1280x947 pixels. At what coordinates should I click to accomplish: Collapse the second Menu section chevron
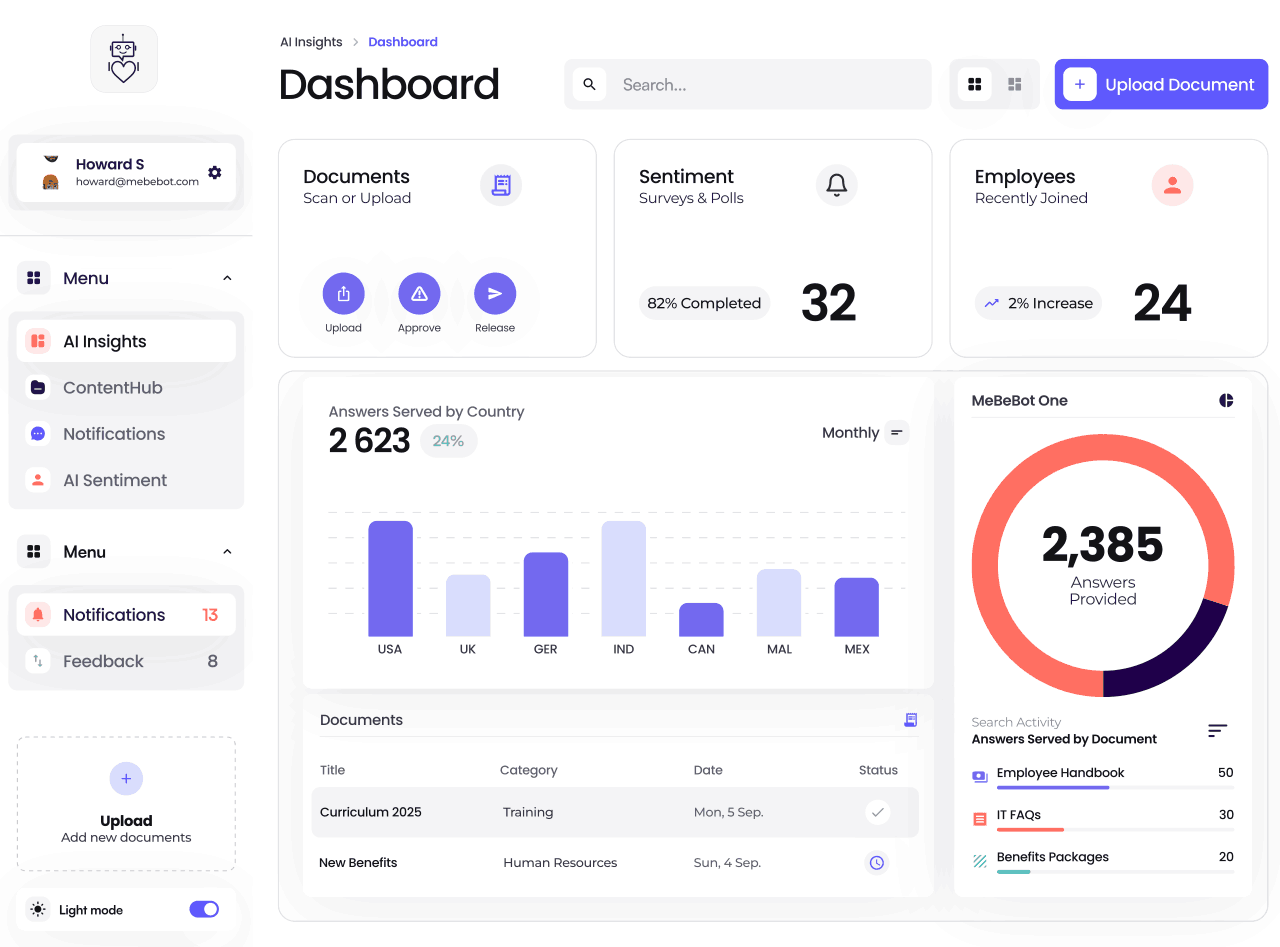click(x=227, y=552)
